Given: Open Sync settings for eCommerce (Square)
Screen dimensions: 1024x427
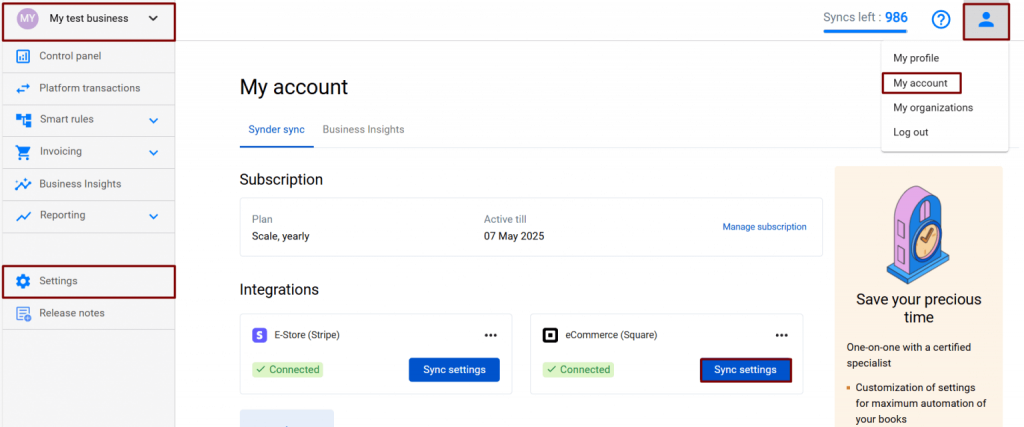Looking at the screenshot, I should pos(745,370).
